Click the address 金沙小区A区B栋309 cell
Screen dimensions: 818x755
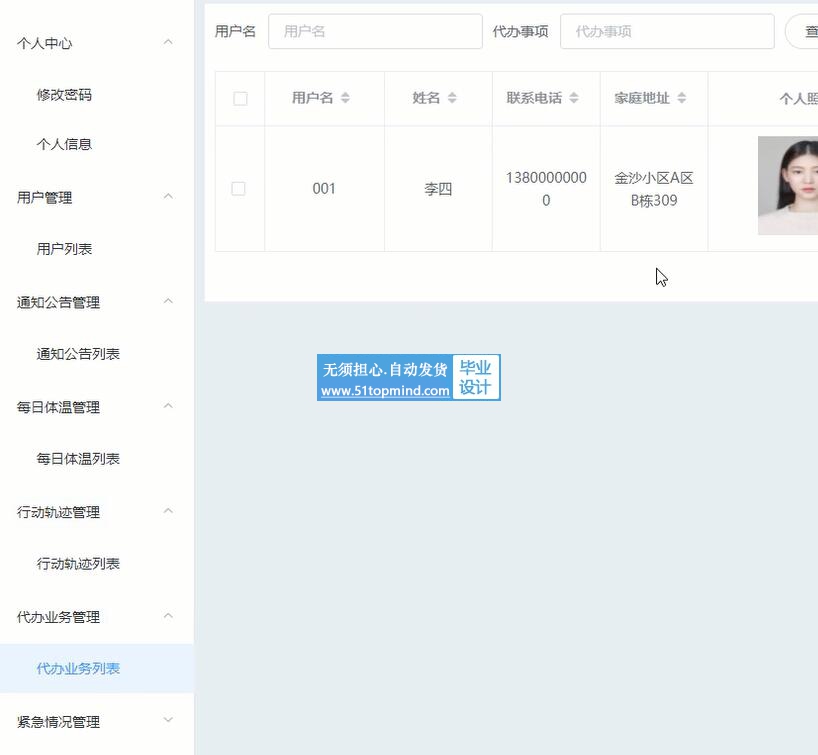[x=654, y=189]
